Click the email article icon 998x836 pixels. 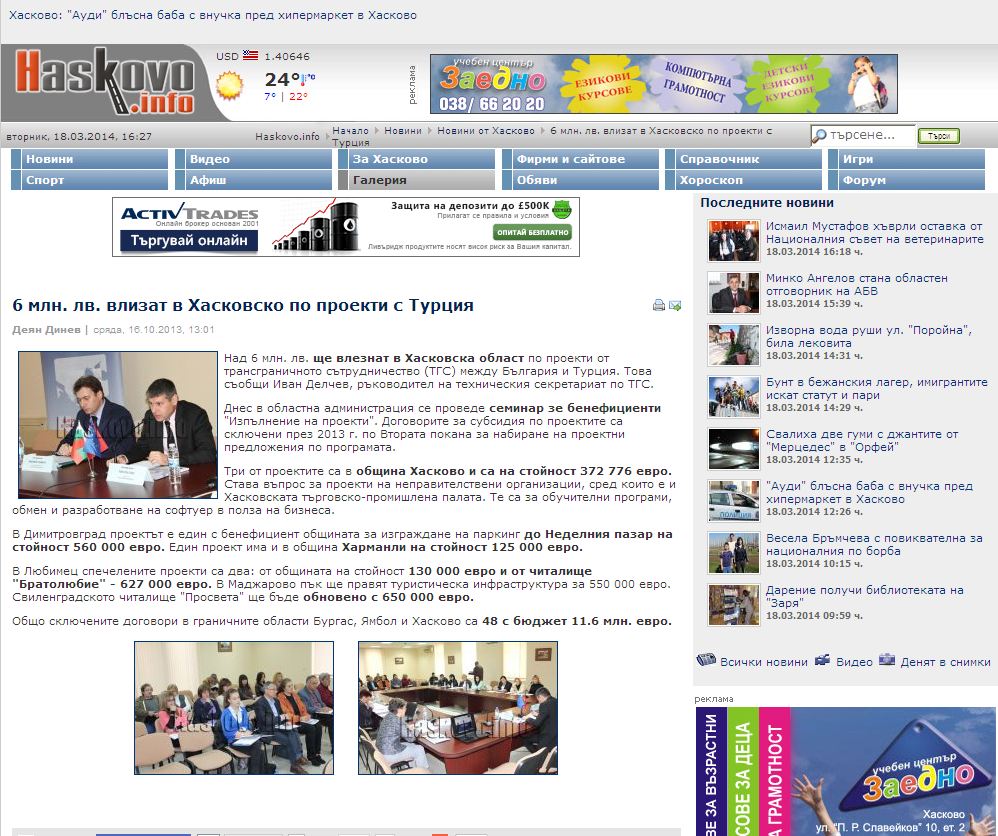point(675,305)
